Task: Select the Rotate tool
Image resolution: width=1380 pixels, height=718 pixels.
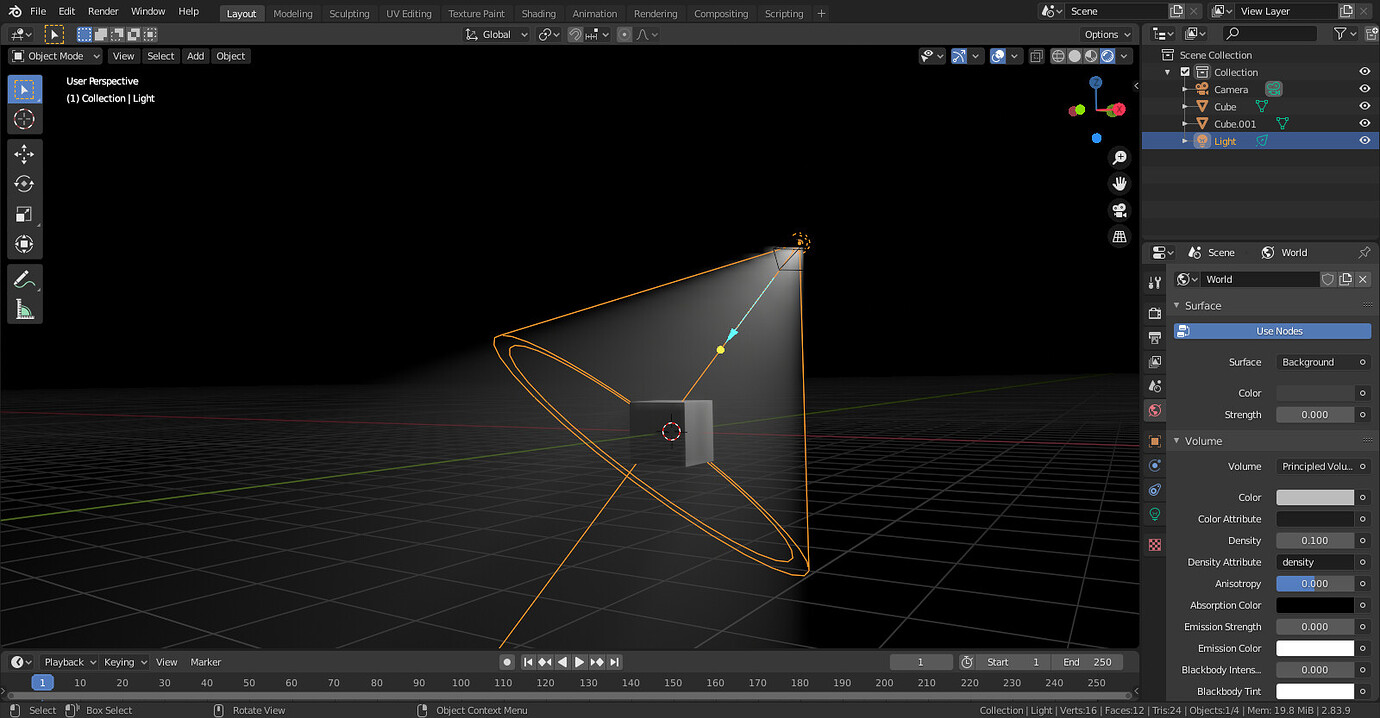Action: coord(25,184)
